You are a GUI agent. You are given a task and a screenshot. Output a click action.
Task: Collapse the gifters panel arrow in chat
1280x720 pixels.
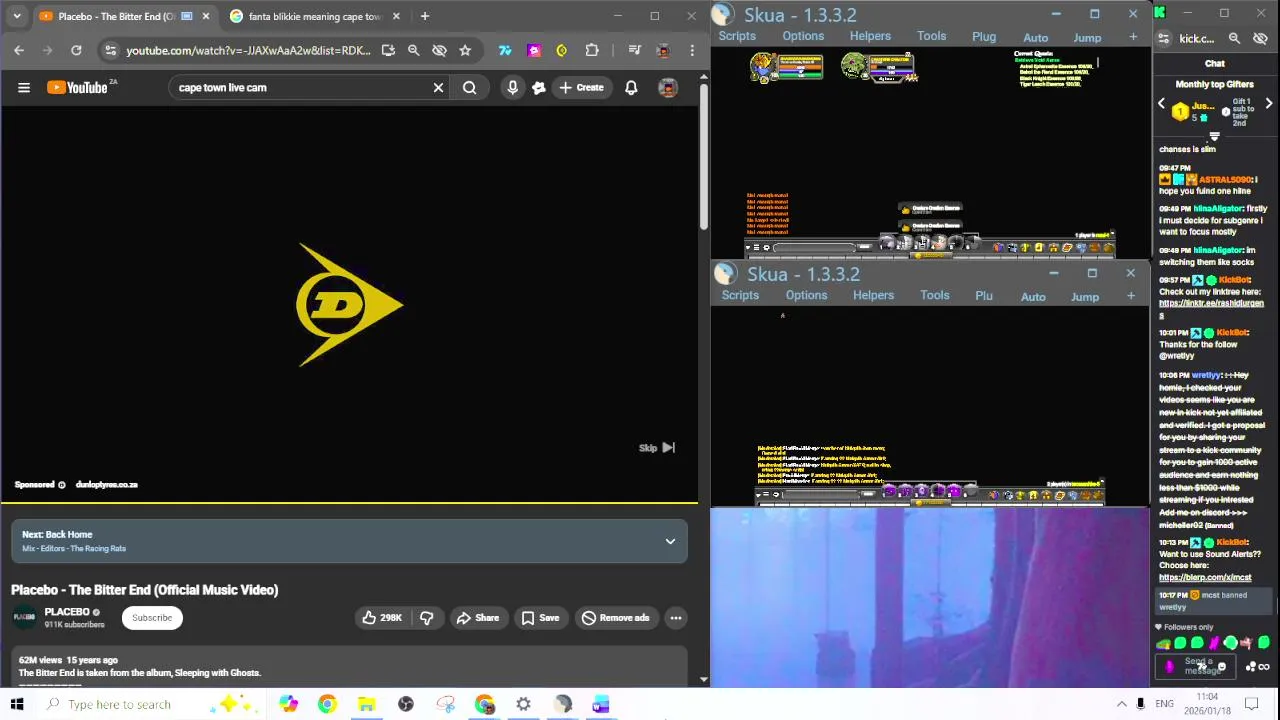pos(1215,136)
